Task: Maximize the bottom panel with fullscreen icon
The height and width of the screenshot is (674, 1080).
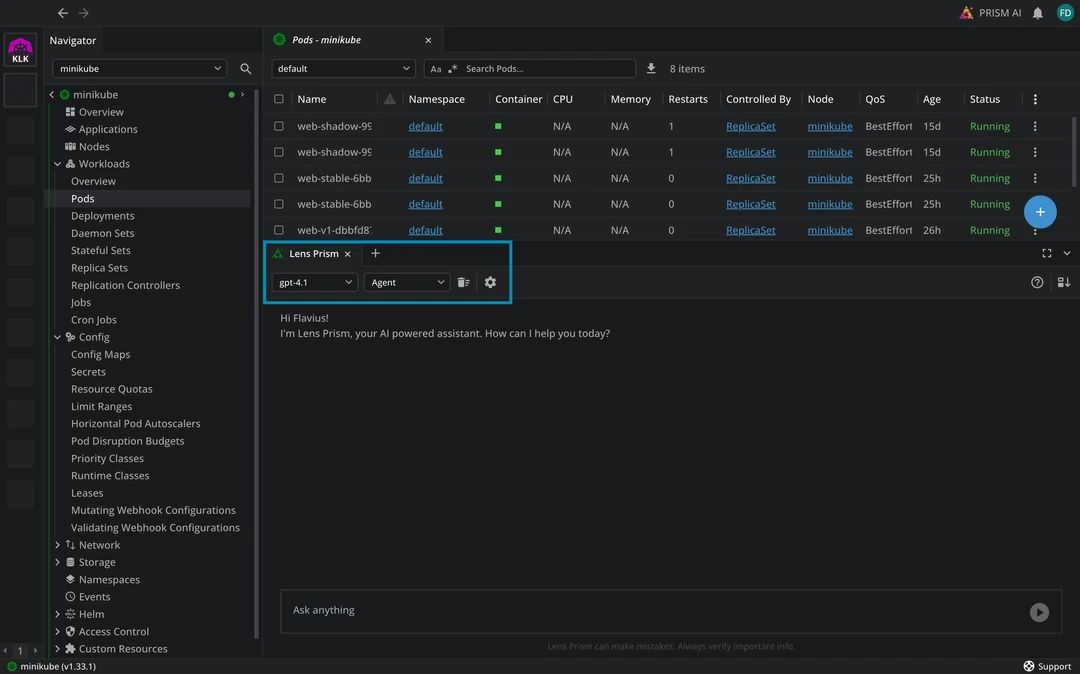Action: click(1047, 254)
